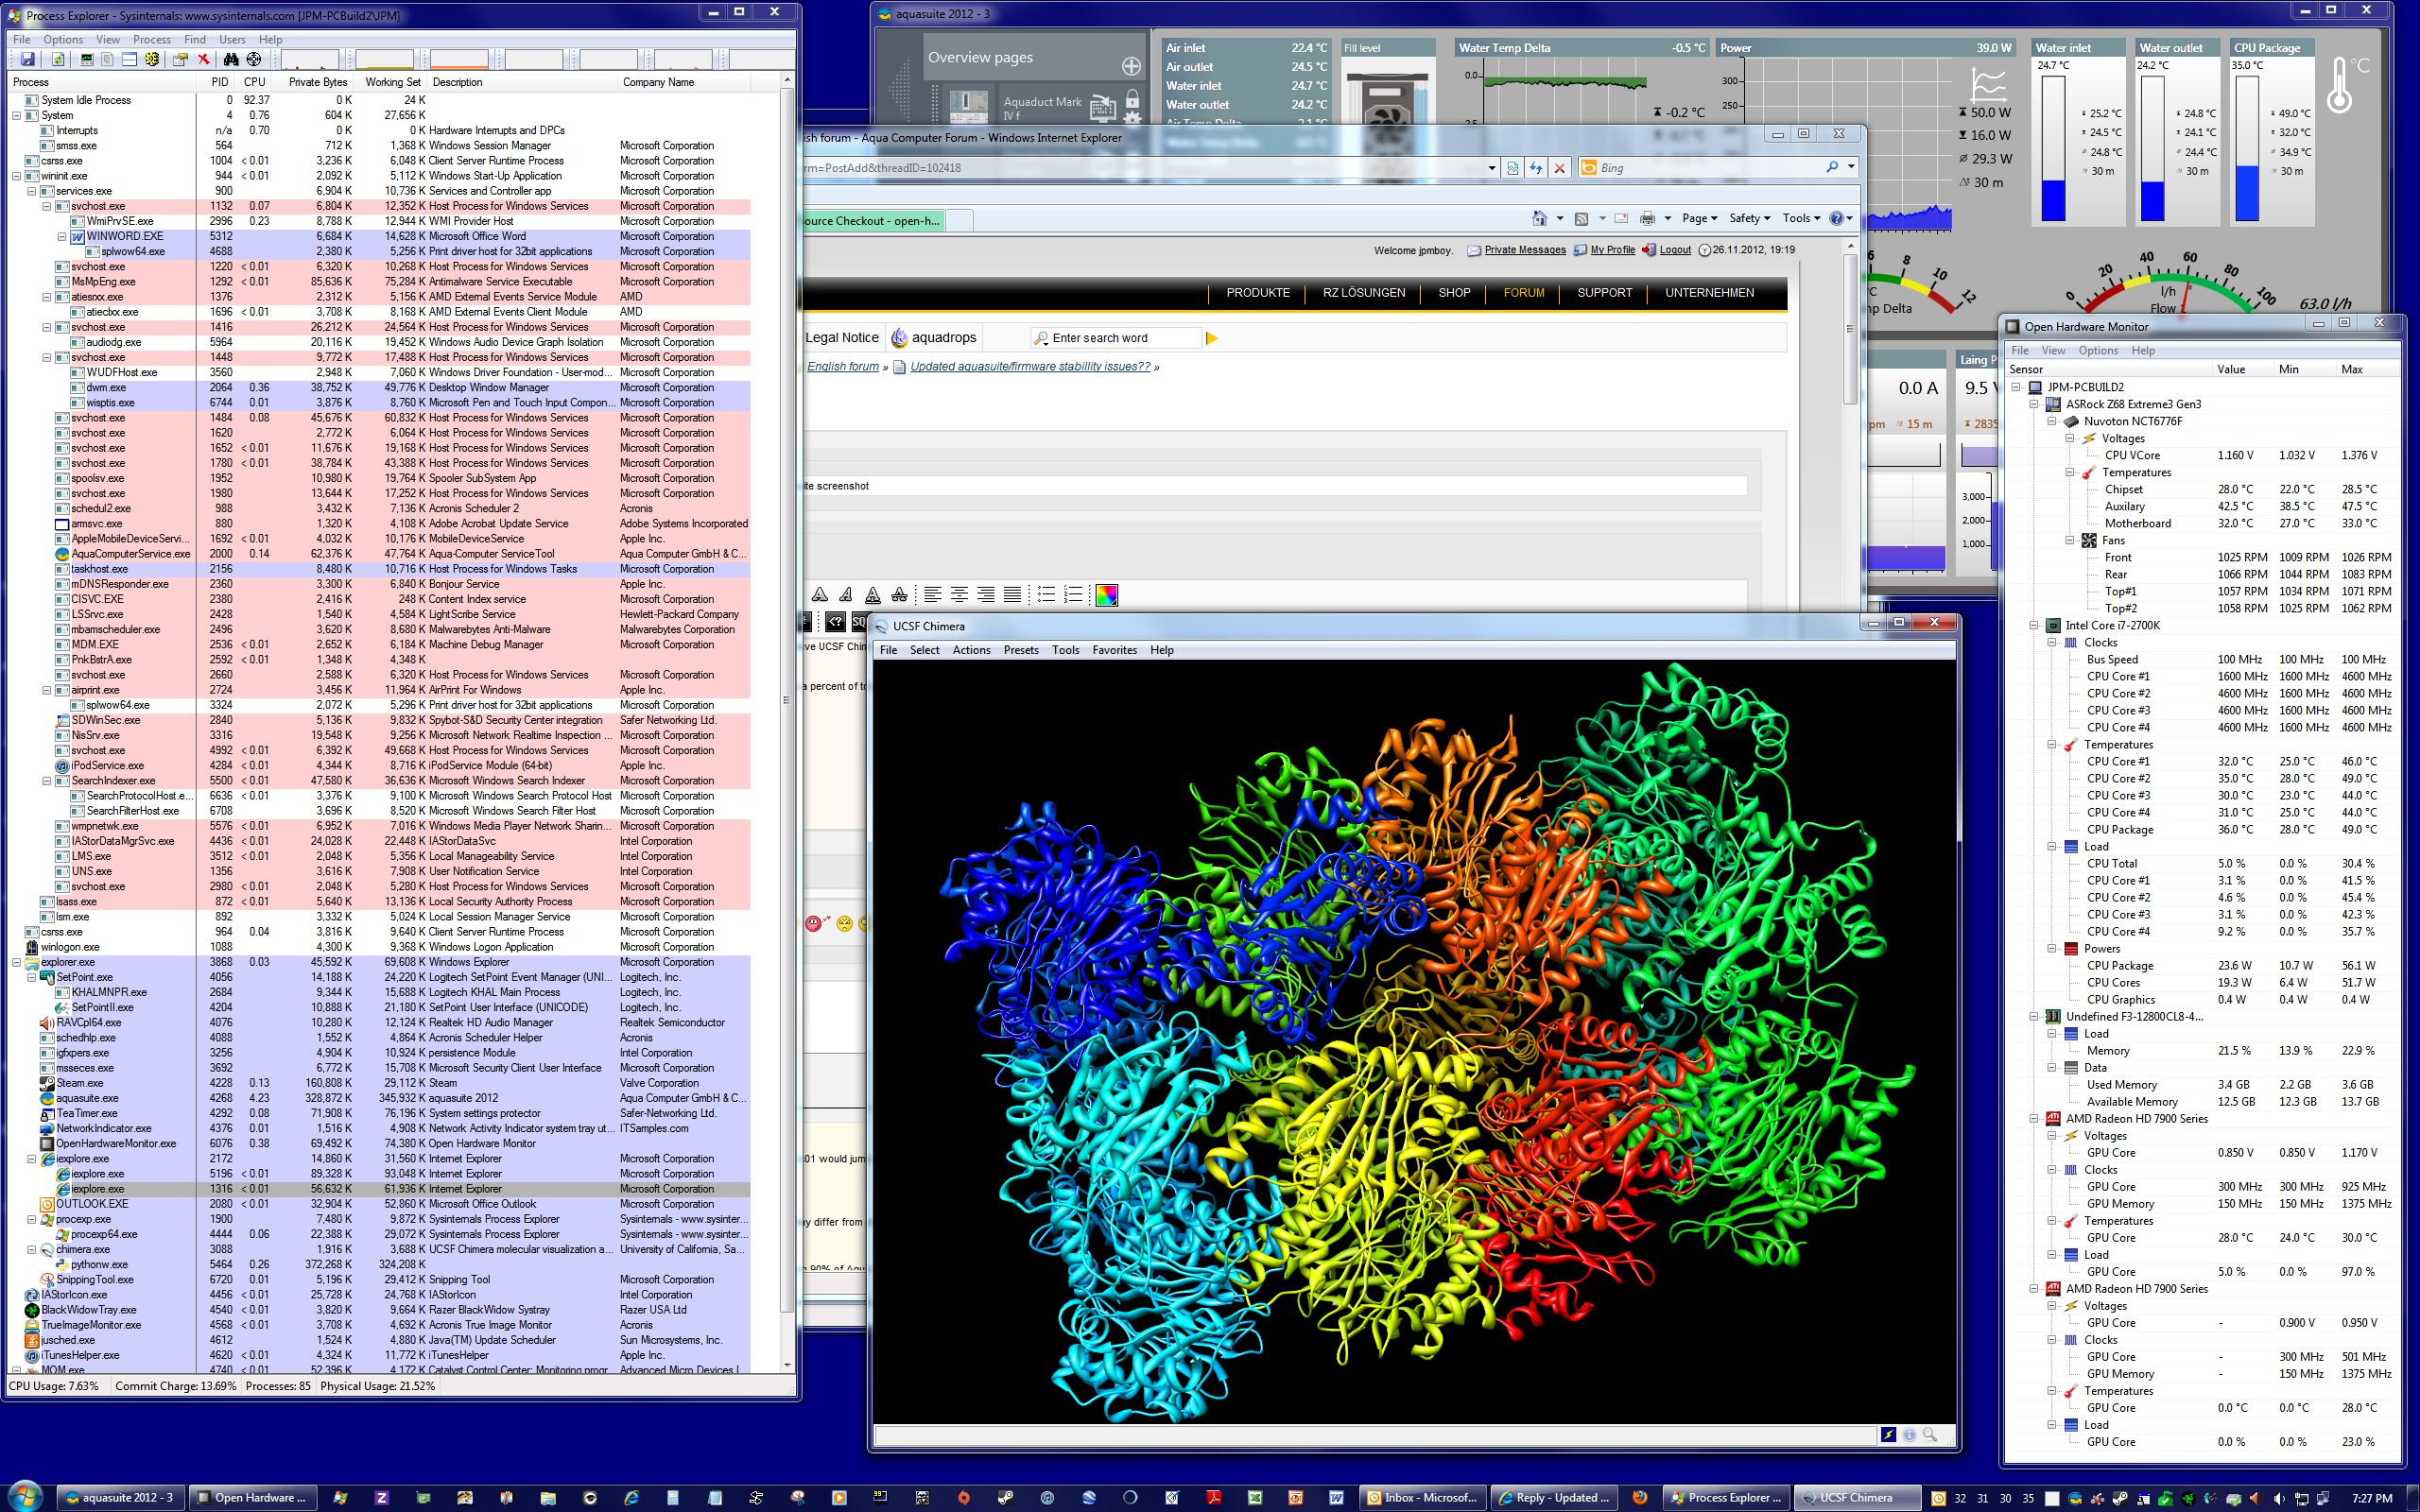The image size is (2420, 1512).
Task: Click the English forum breadcrumb link
Action: pos(842,367)
